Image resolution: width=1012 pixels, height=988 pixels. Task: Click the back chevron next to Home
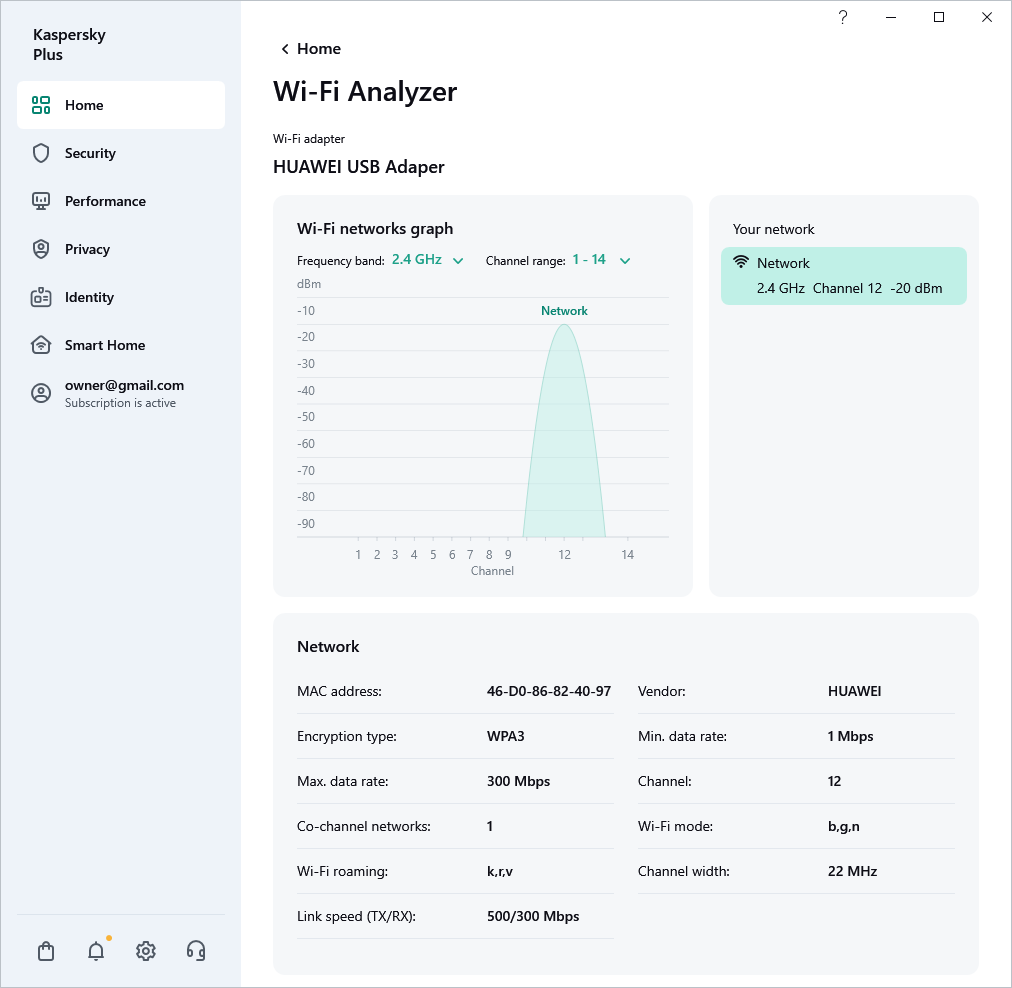285,49
